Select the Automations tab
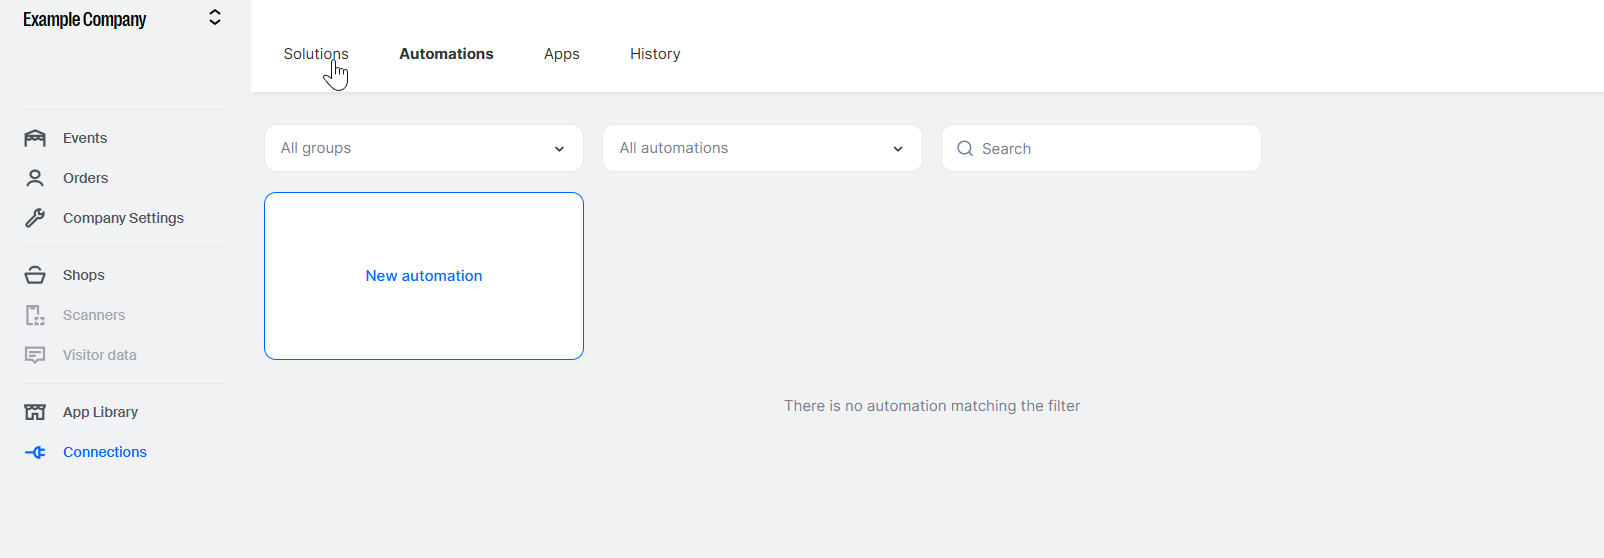 click(446, 54)
